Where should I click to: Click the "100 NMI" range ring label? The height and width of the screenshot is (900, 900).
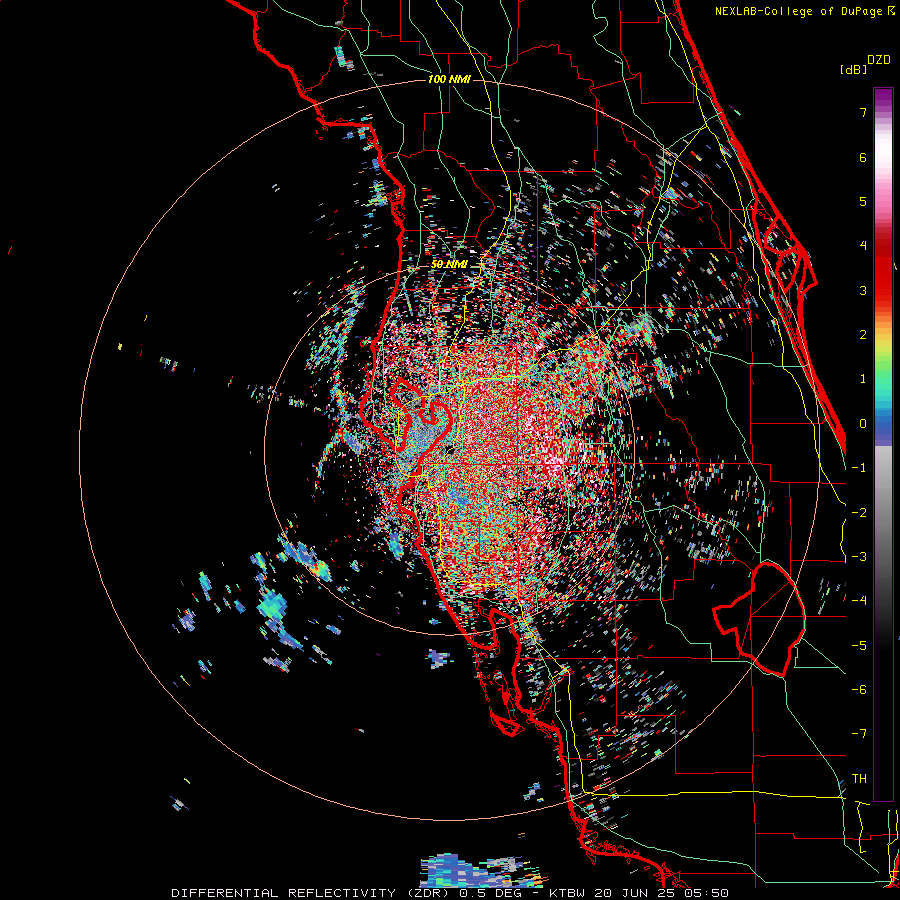449,79
